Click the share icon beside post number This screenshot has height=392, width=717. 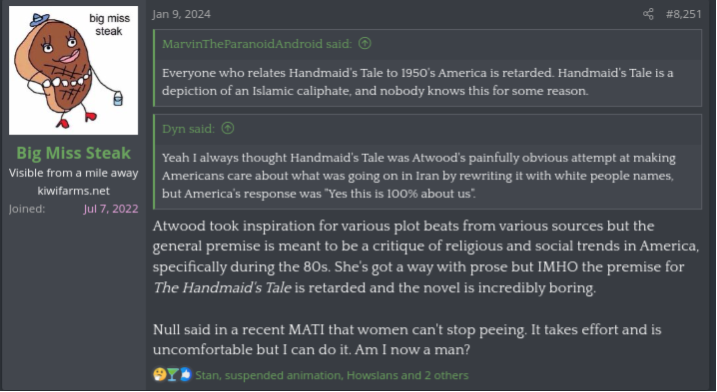[x=648, y=14]
